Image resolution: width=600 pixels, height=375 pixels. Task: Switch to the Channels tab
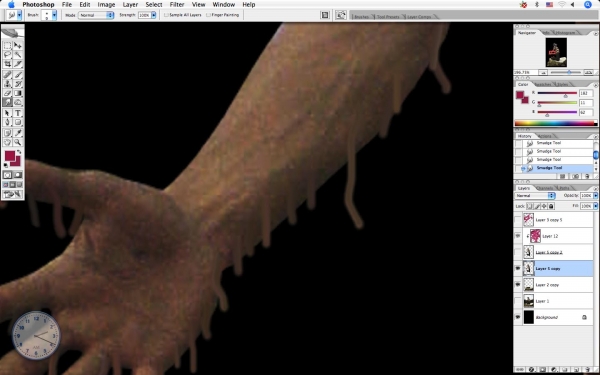coord(545,188)
